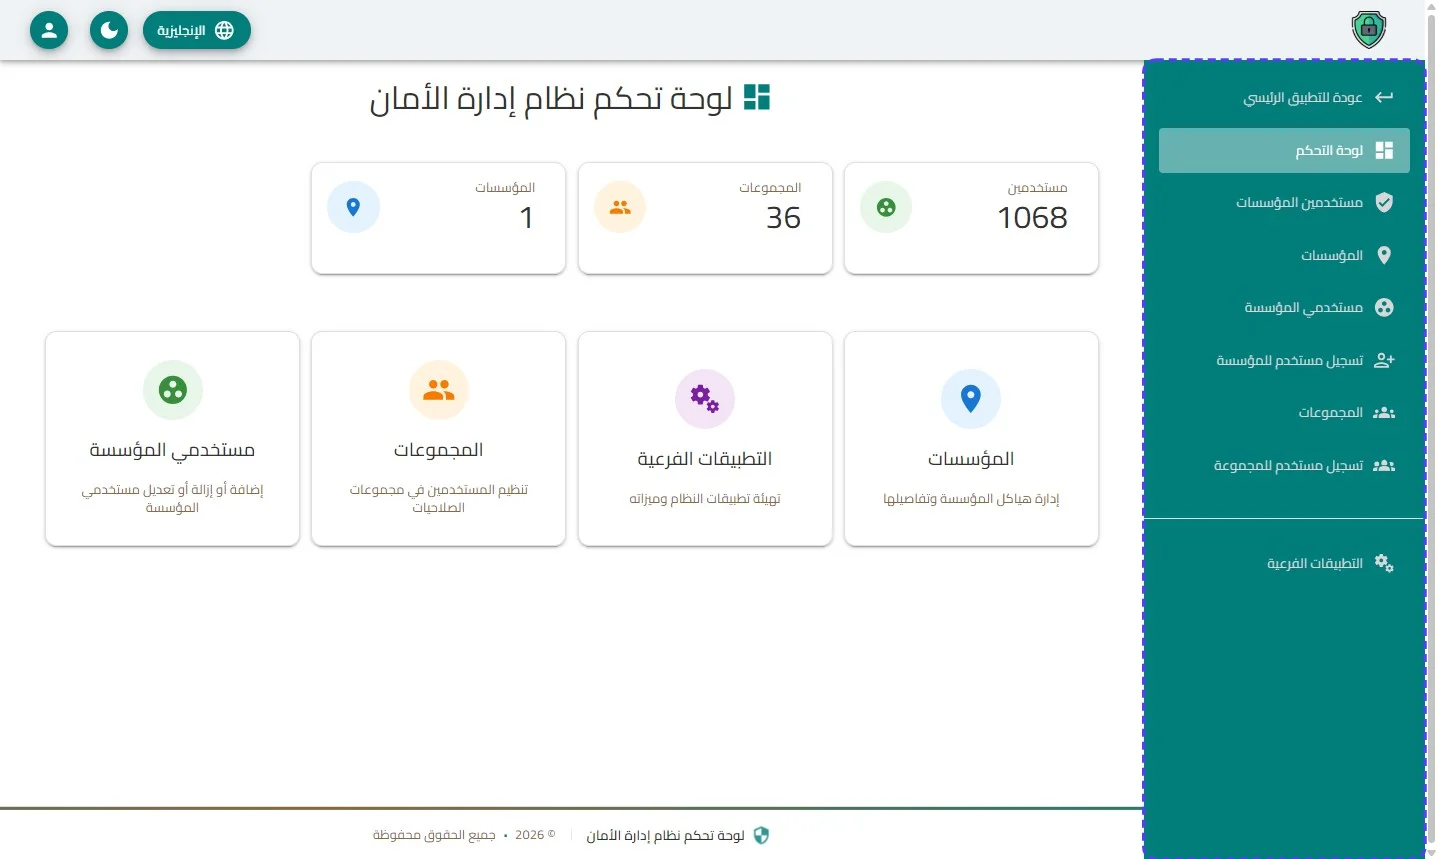Image resolution: width=1438 pixels, height=859 pixels.
Task: Click the dashboard icon next to the page title
Action: [757, 97]
